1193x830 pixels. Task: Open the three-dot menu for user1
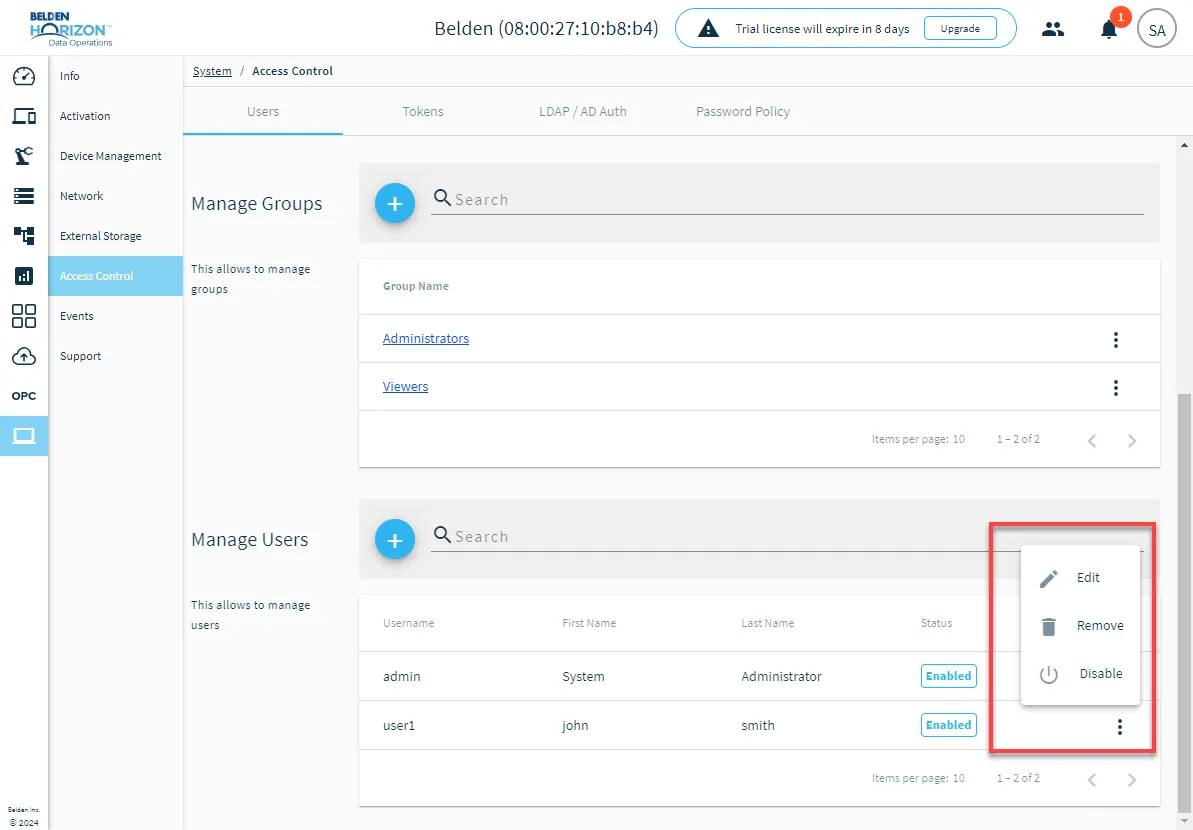point(1119,727)
